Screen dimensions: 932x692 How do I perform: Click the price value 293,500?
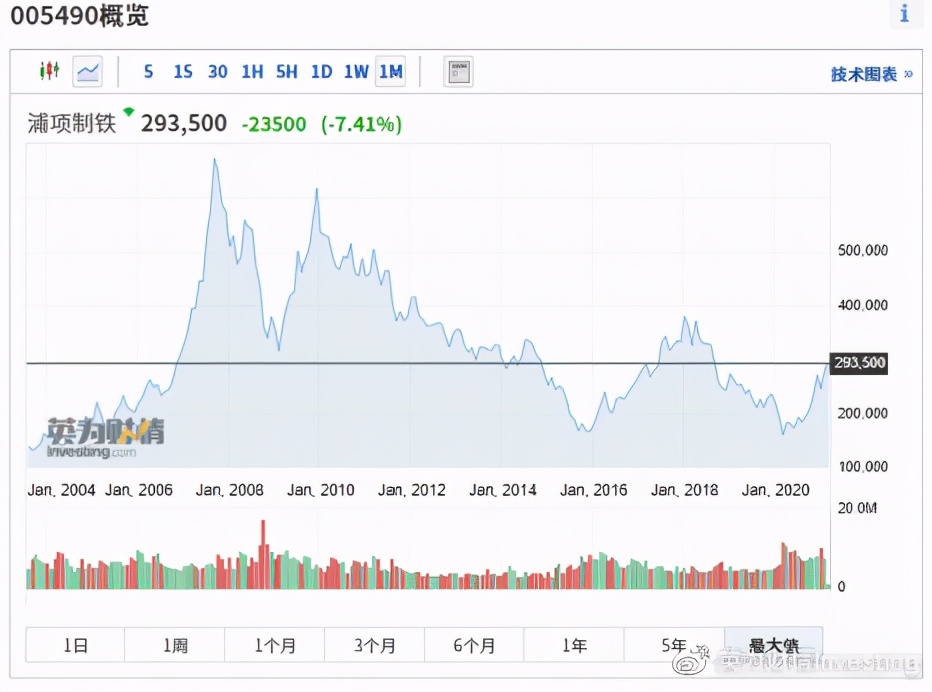[x=184, y=124]
